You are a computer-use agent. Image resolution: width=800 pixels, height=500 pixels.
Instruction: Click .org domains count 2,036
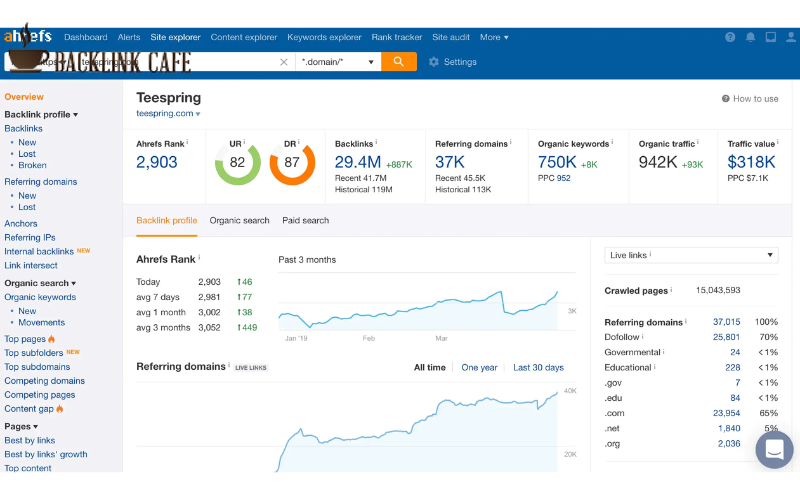[x=729, y=444]
